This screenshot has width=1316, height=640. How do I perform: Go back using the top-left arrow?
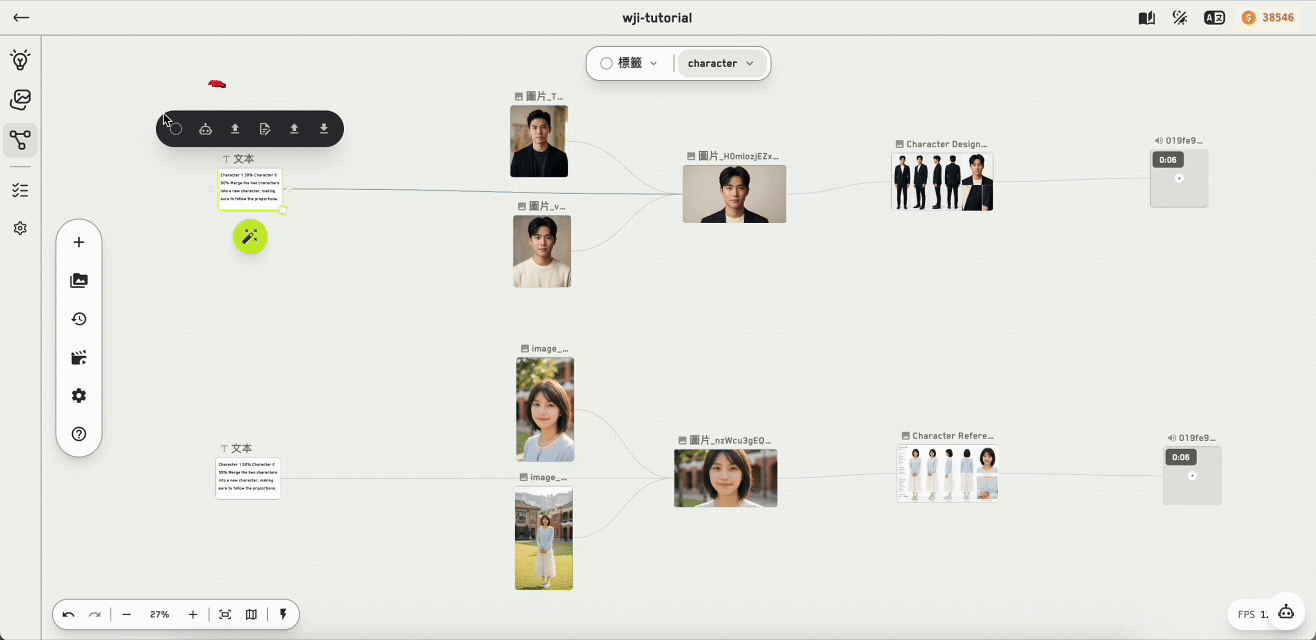click(x=21, y=18)
